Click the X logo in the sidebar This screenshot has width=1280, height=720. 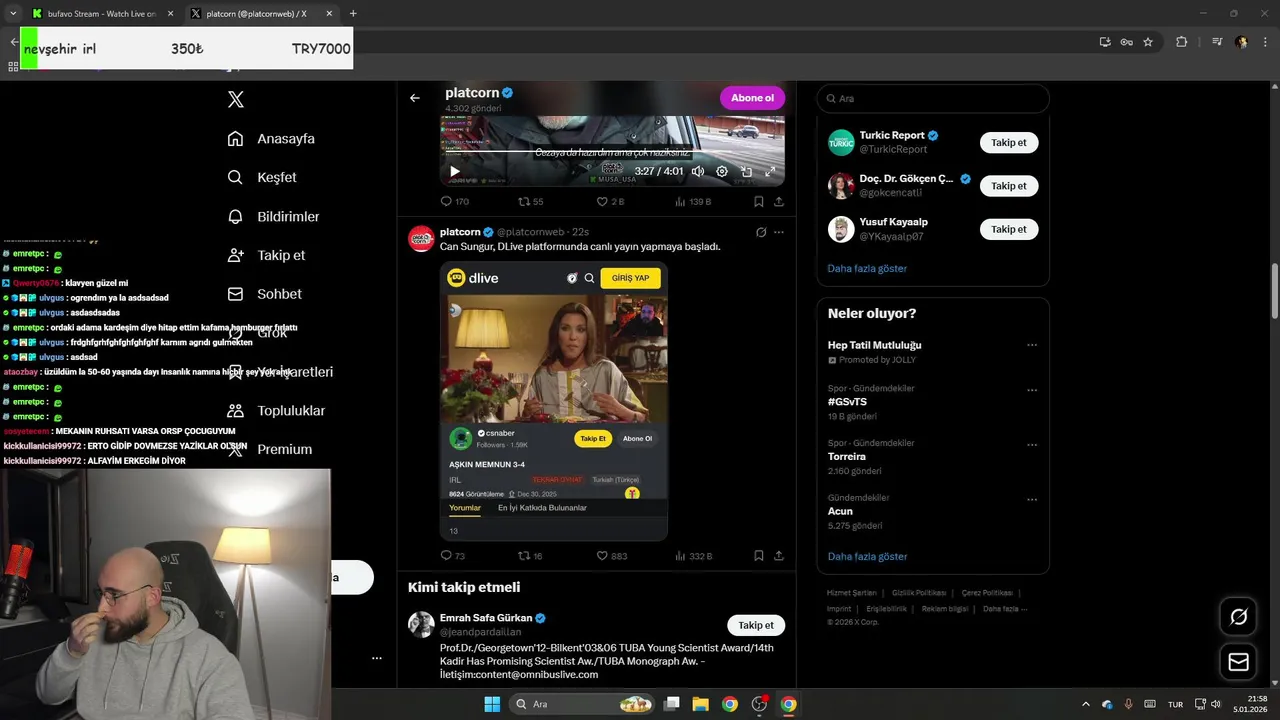pyautogui.click(x=236, y=99)
